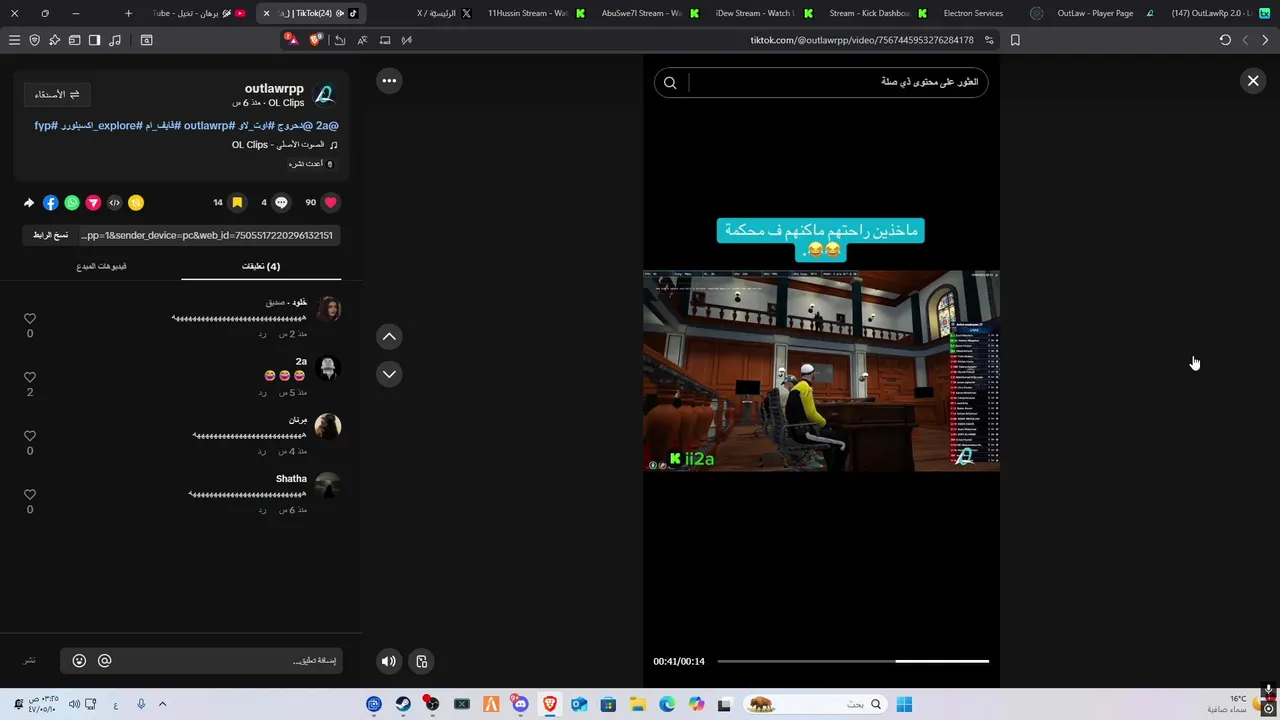Open Windows Start menu

[904, 704]
